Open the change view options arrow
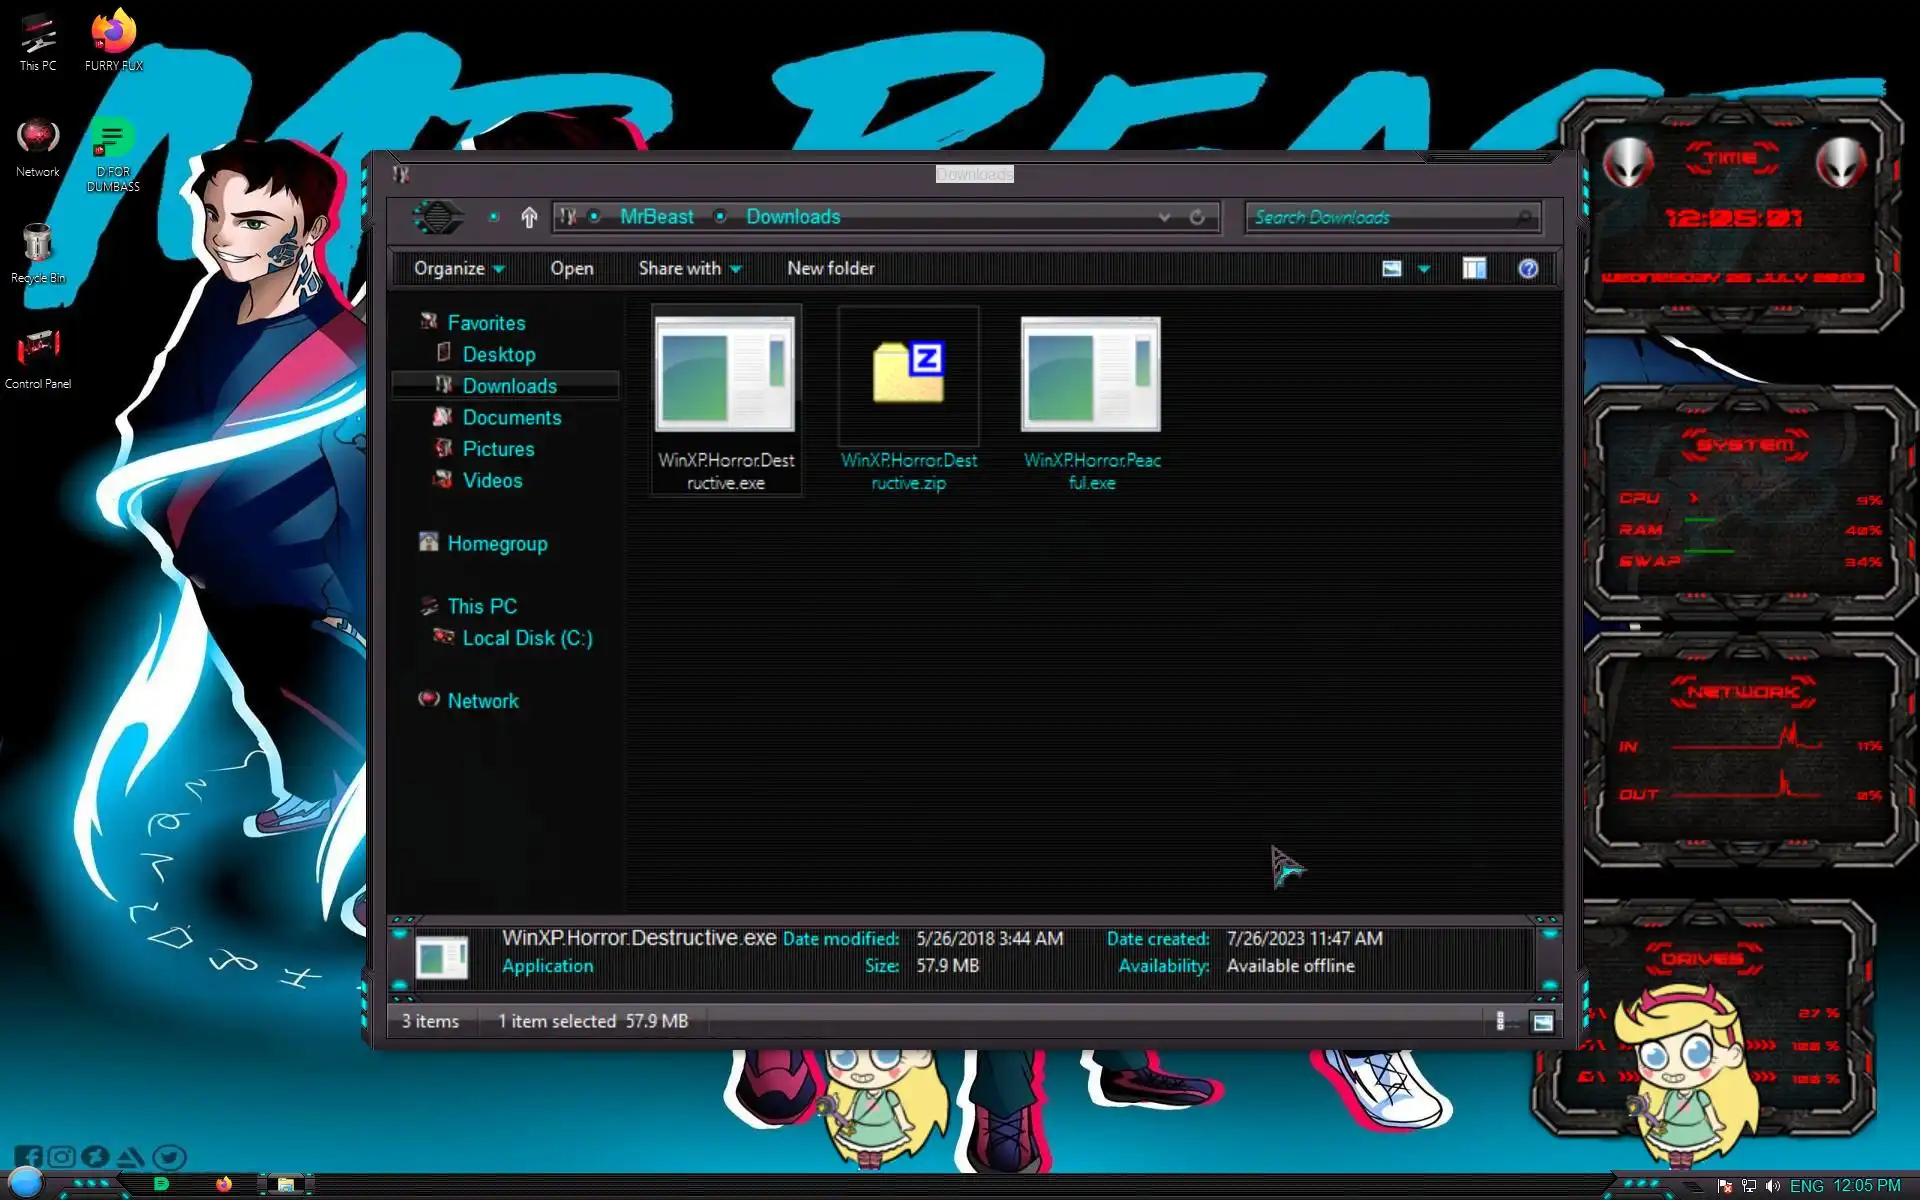The height and width of the screenshot is (1200, 1920). click(1424, 268)
